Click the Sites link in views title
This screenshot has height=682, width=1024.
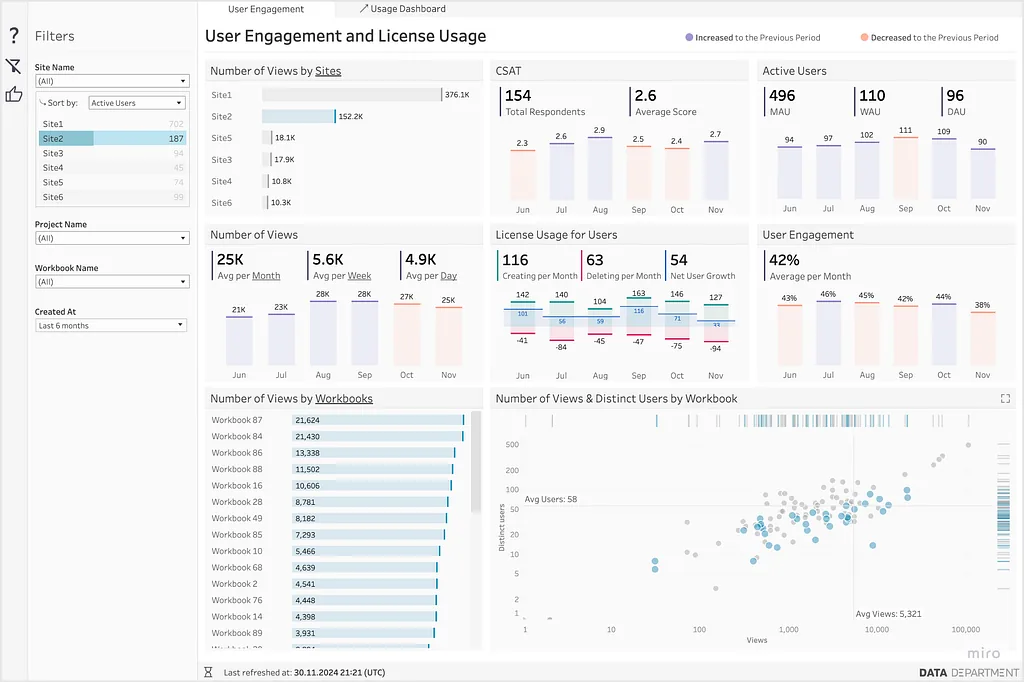[328, 71]
